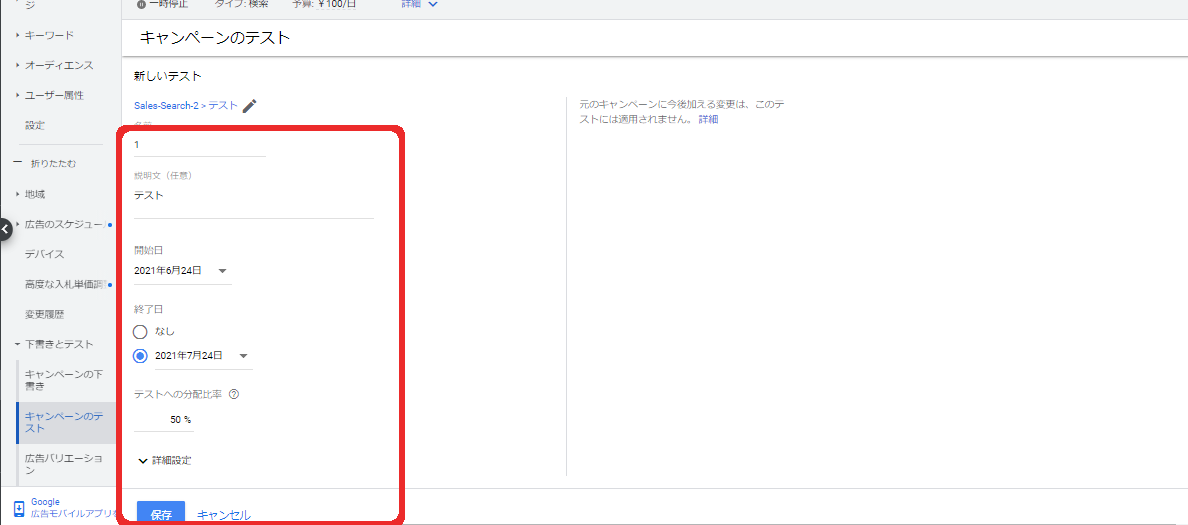Open キャンペーンの下書き in the sidebar
The height and width of the screenshot is (525, 1188).
[63, 379]
